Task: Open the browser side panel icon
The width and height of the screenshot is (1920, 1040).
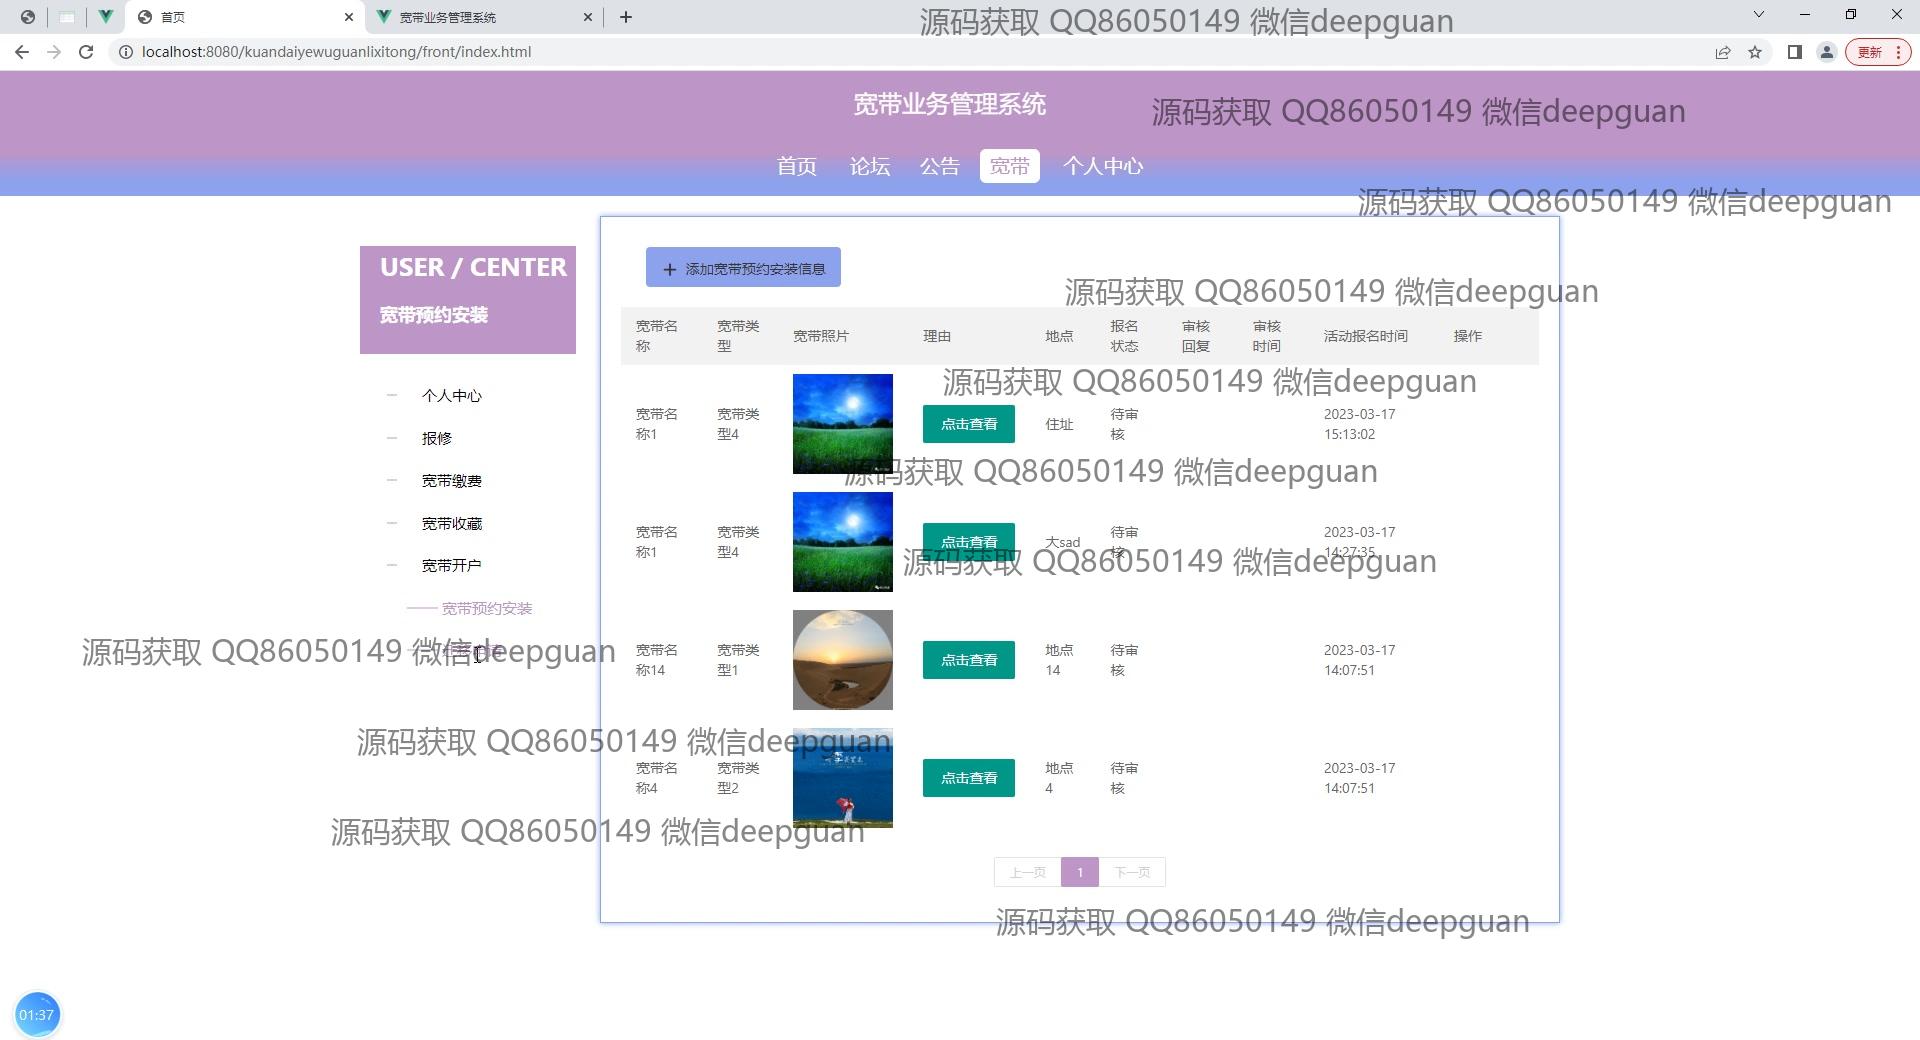Action: [1795, 52]
